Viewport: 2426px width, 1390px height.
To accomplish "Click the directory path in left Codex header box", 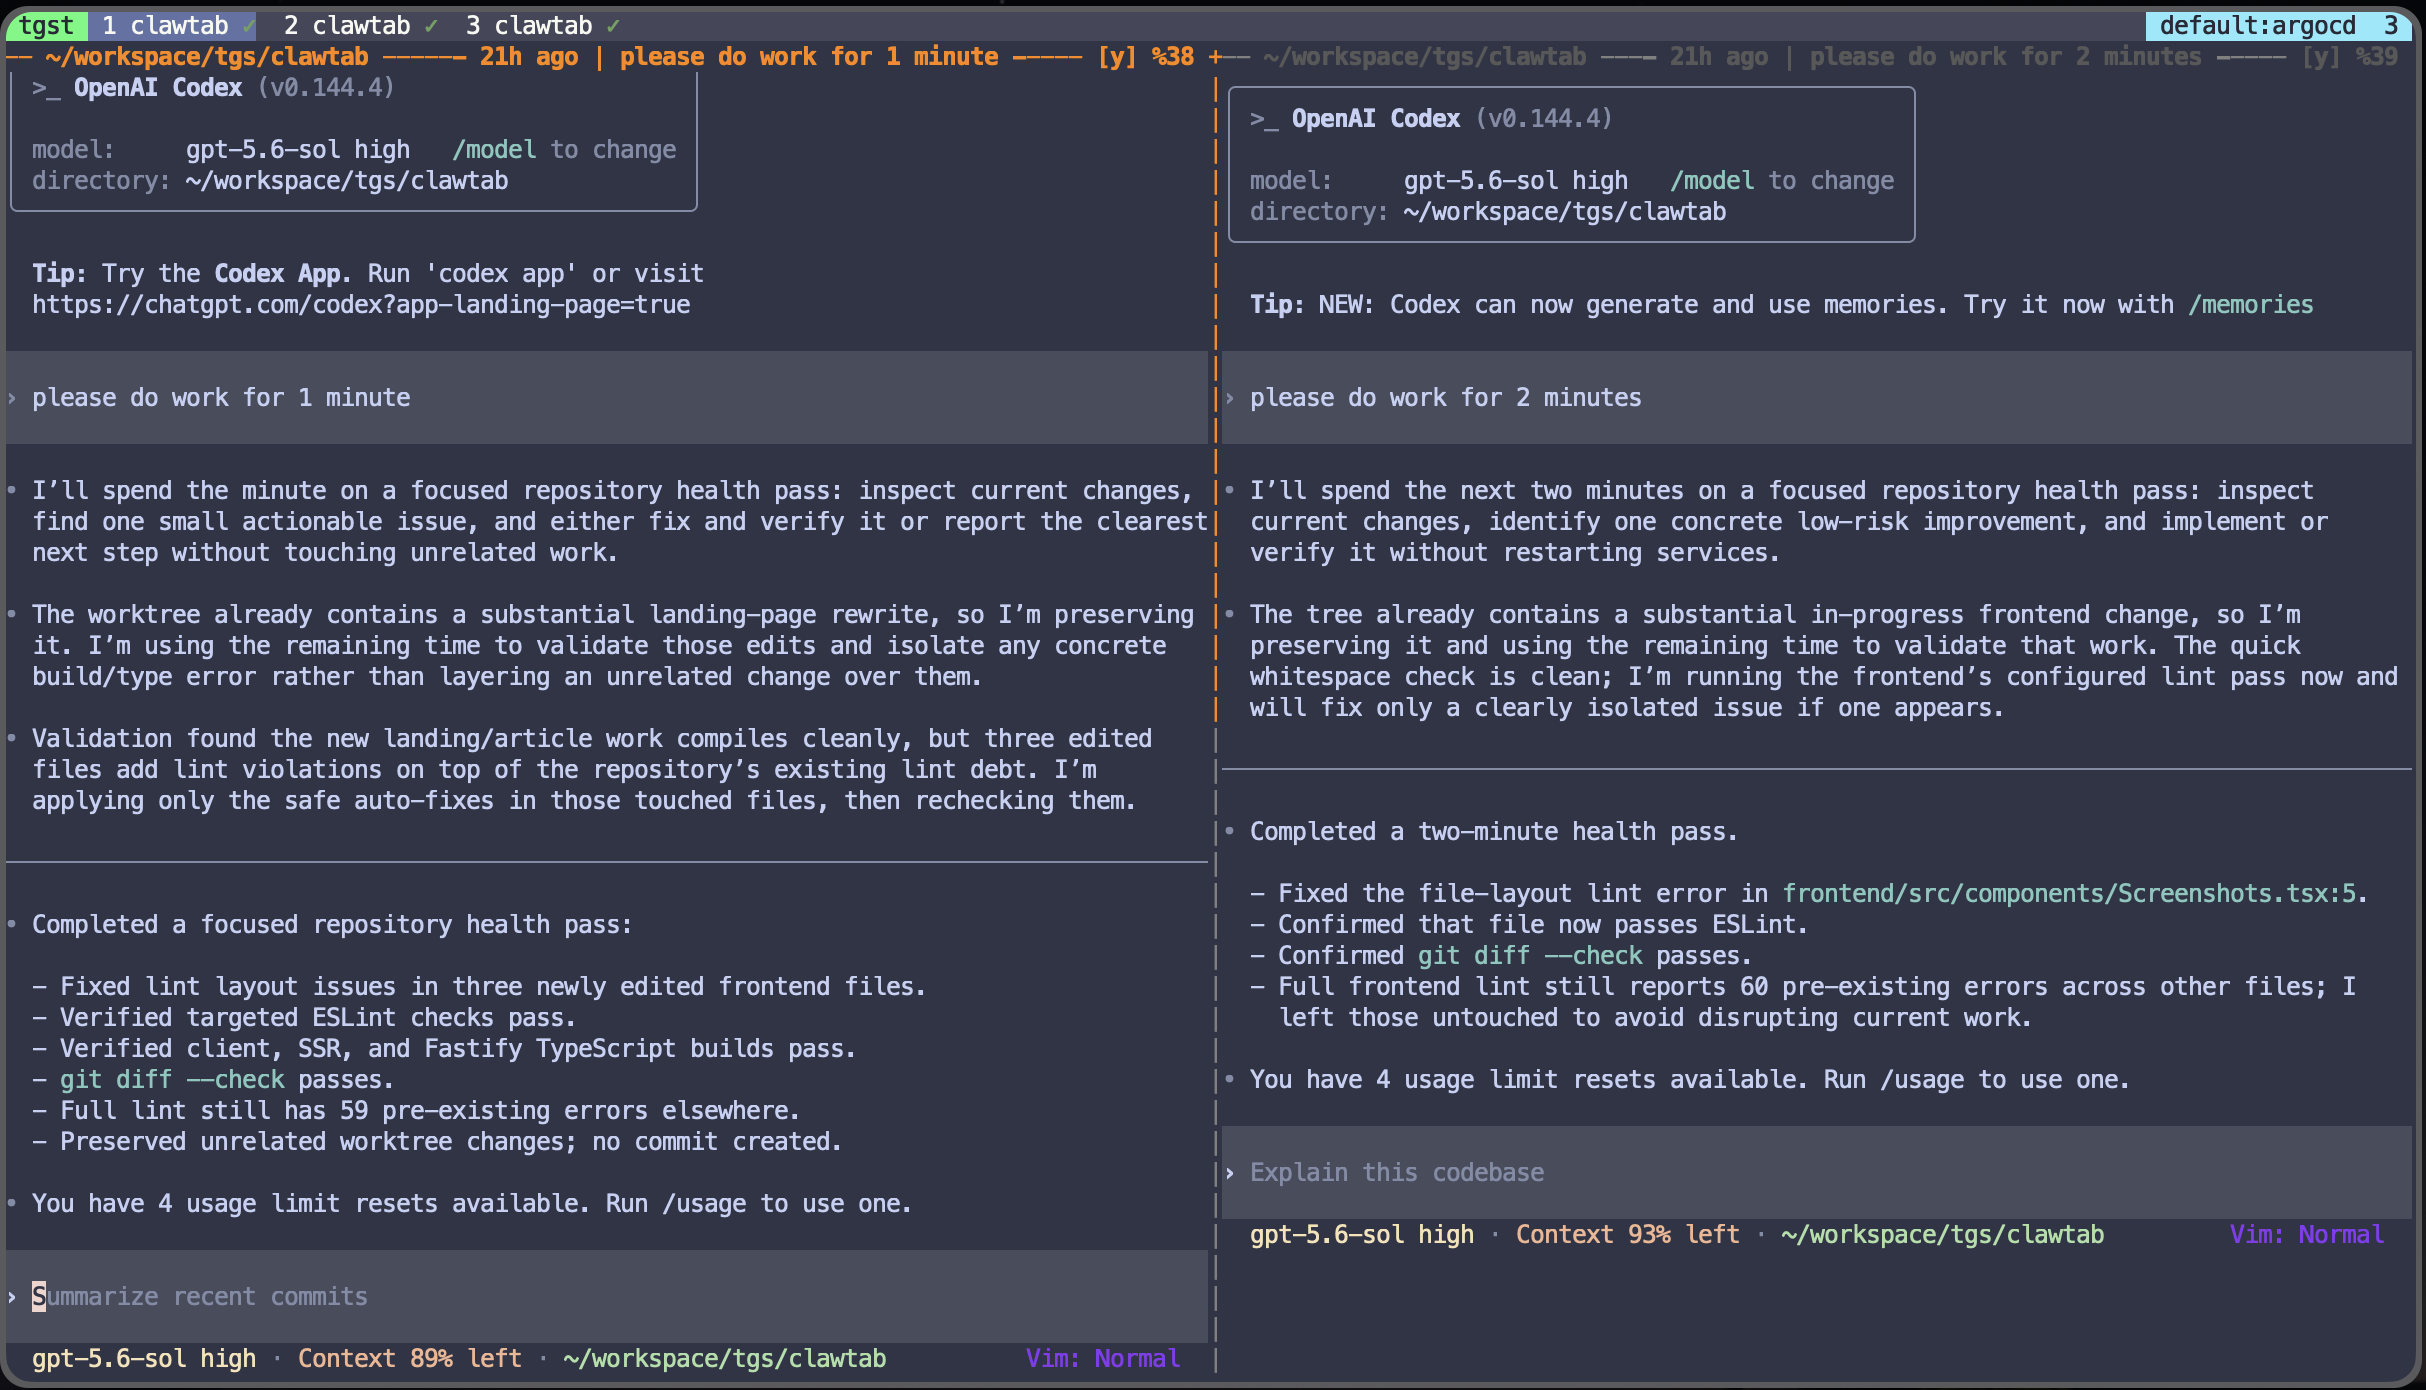I will (x=347, y=180).
